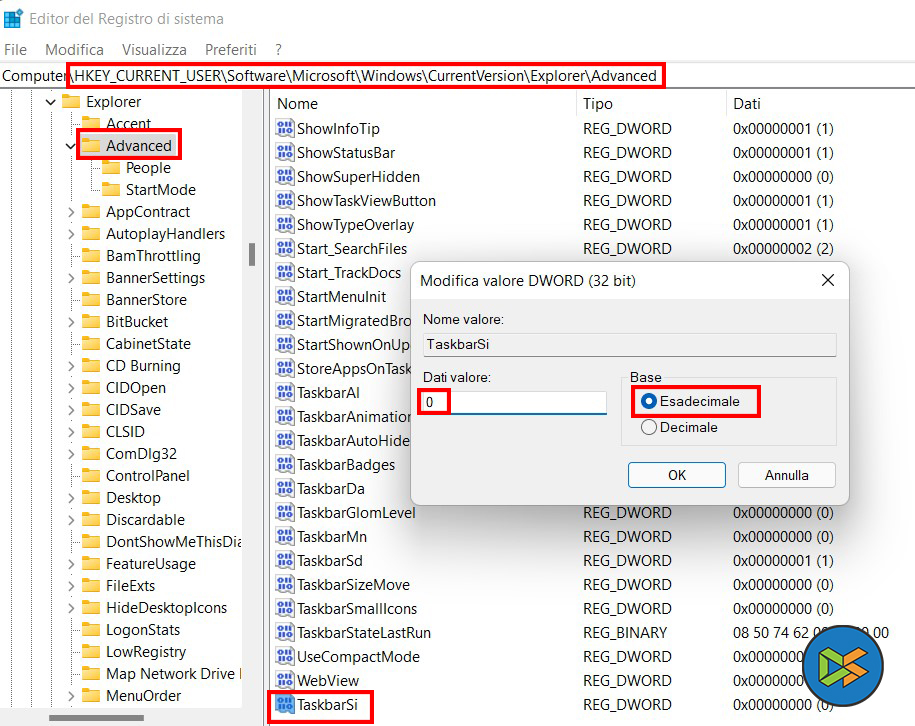The image size is (915, 726).
Task: Expand the CD Burning tree node
Action: tap(71, 366)
